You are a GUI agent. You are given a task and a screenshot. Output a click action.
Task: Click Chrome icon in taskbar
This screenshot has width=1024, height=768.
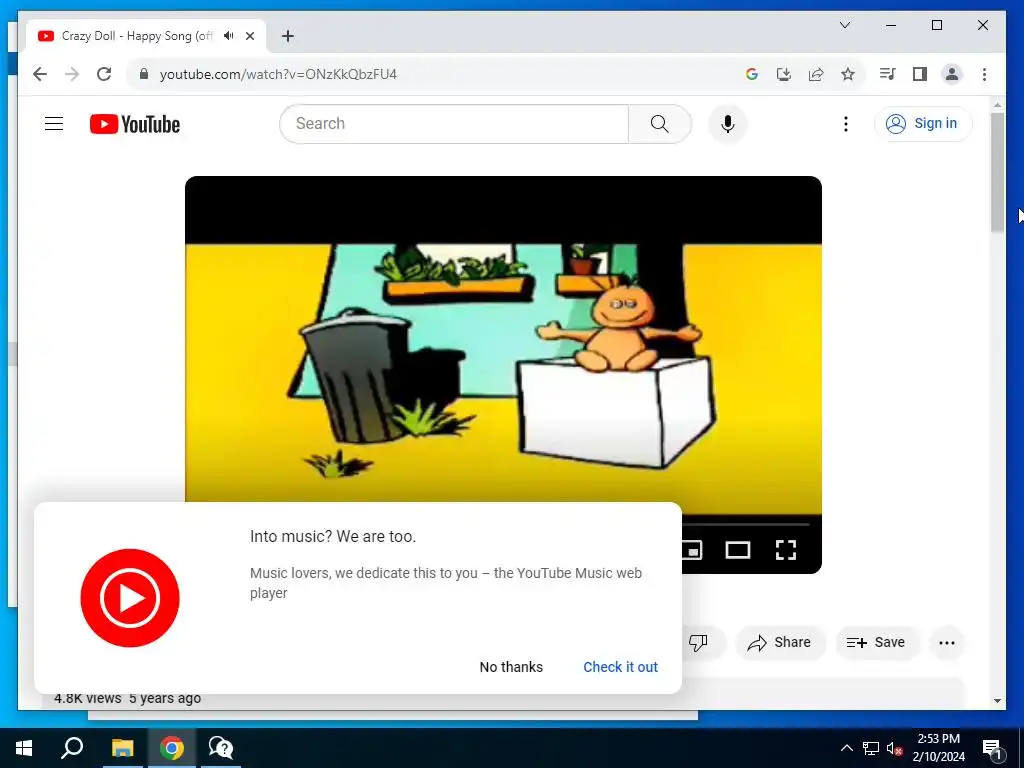[x=172, y=748]
